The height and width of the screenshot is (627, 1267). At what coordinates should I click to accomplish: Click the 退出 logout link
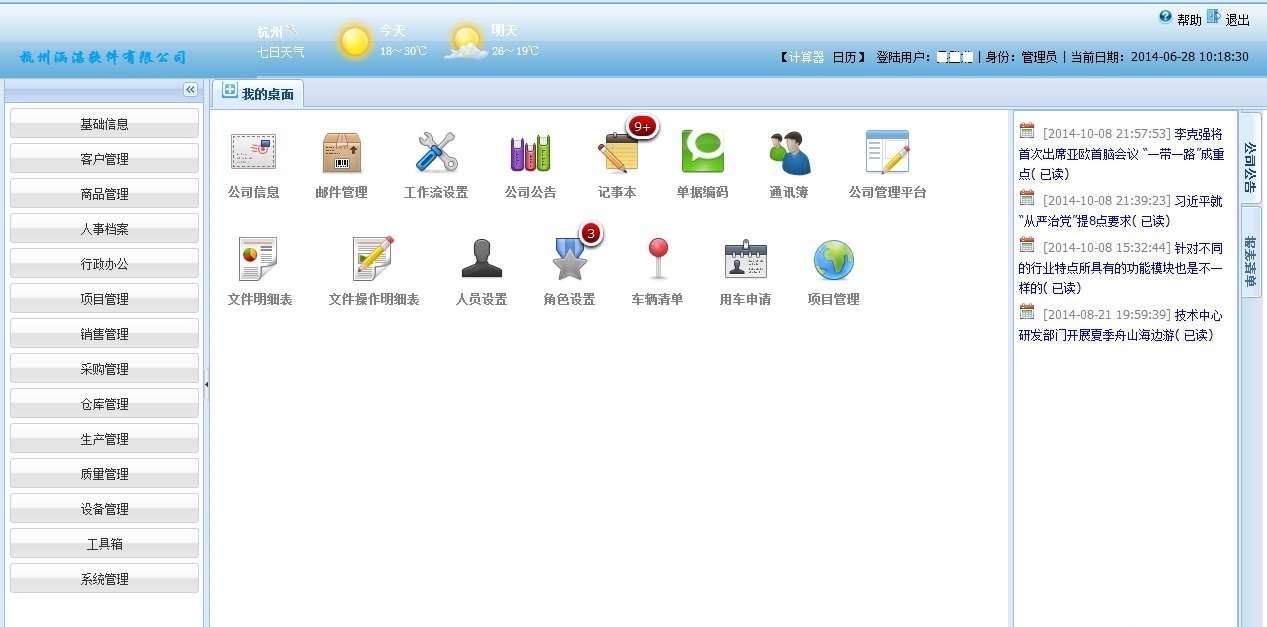[x=1237, y=20]
